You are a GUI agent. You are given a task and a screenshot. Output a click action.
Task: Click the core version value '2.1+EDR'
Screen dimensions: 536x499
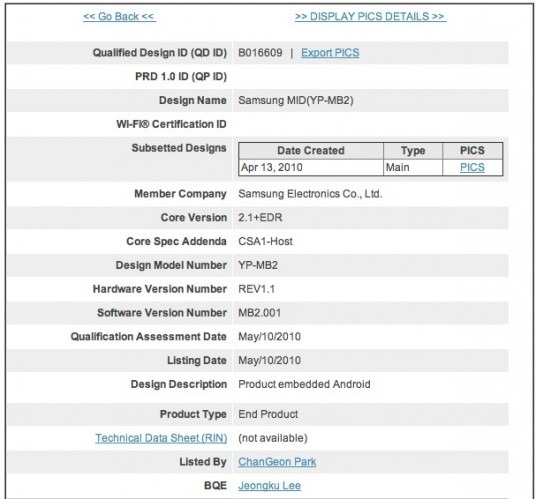[260, 218]
